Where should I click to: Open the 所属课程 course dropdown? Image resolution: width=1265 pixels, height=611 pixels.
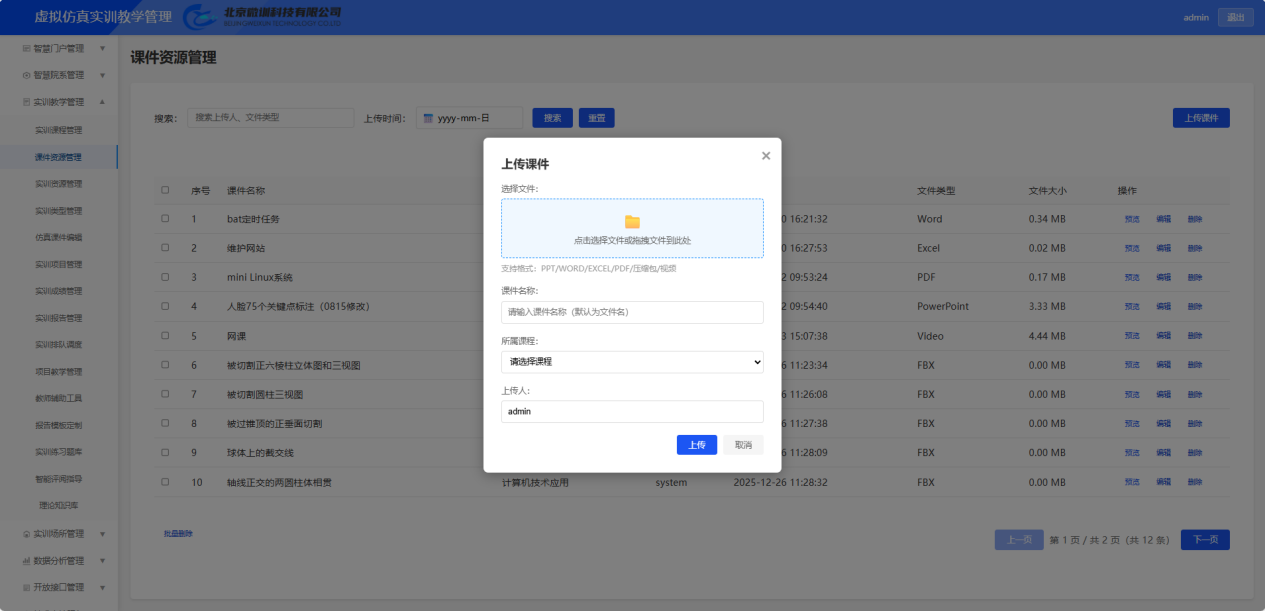[x=632, y=362]
